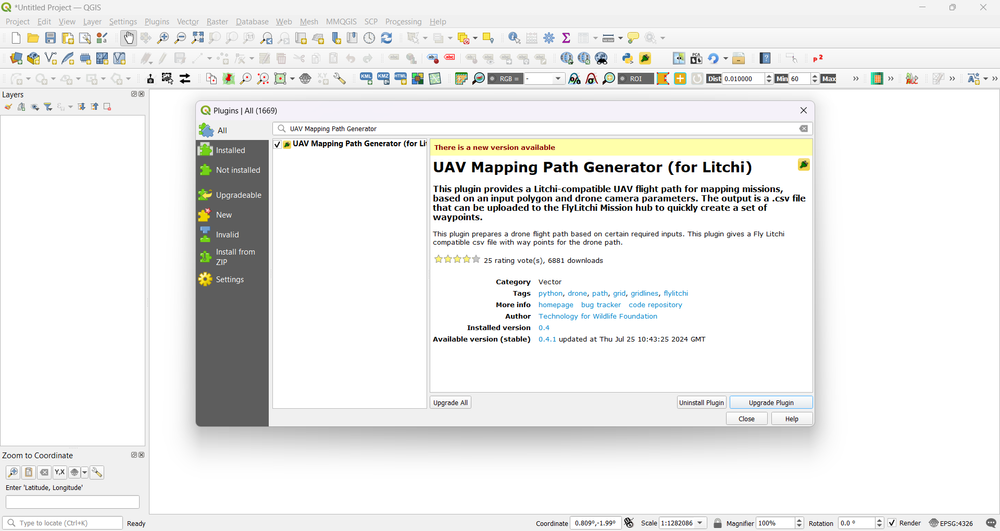Open the plugin homepage link

[555, 305]
